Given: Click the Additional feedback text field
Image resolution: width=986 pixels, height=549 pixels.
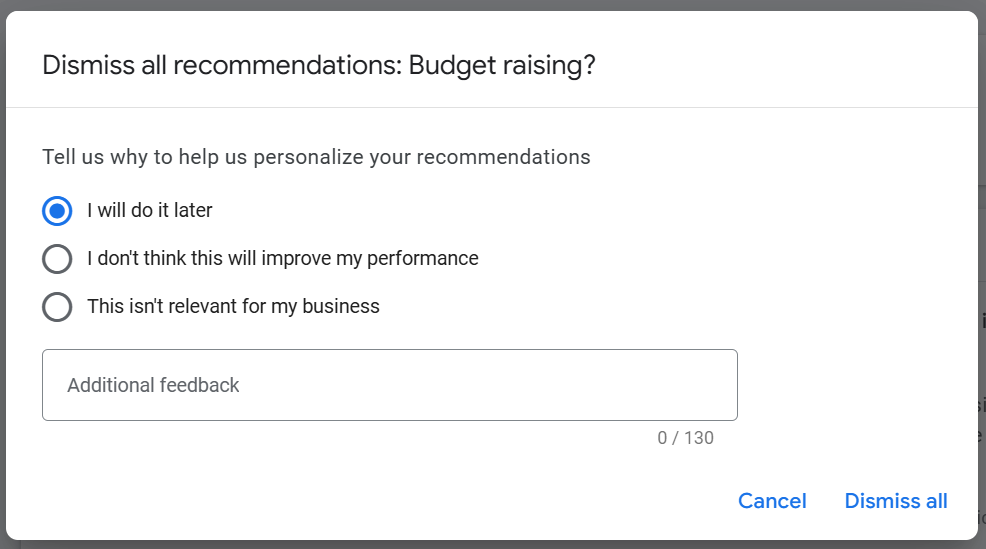Looking at the screenshot, I should point(389,385).
